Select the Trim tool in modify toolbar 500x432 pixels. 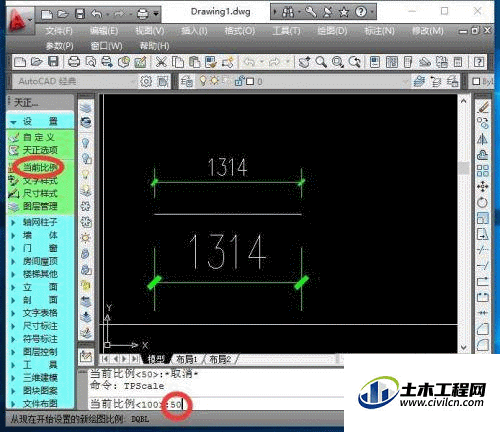pos(482,250)
